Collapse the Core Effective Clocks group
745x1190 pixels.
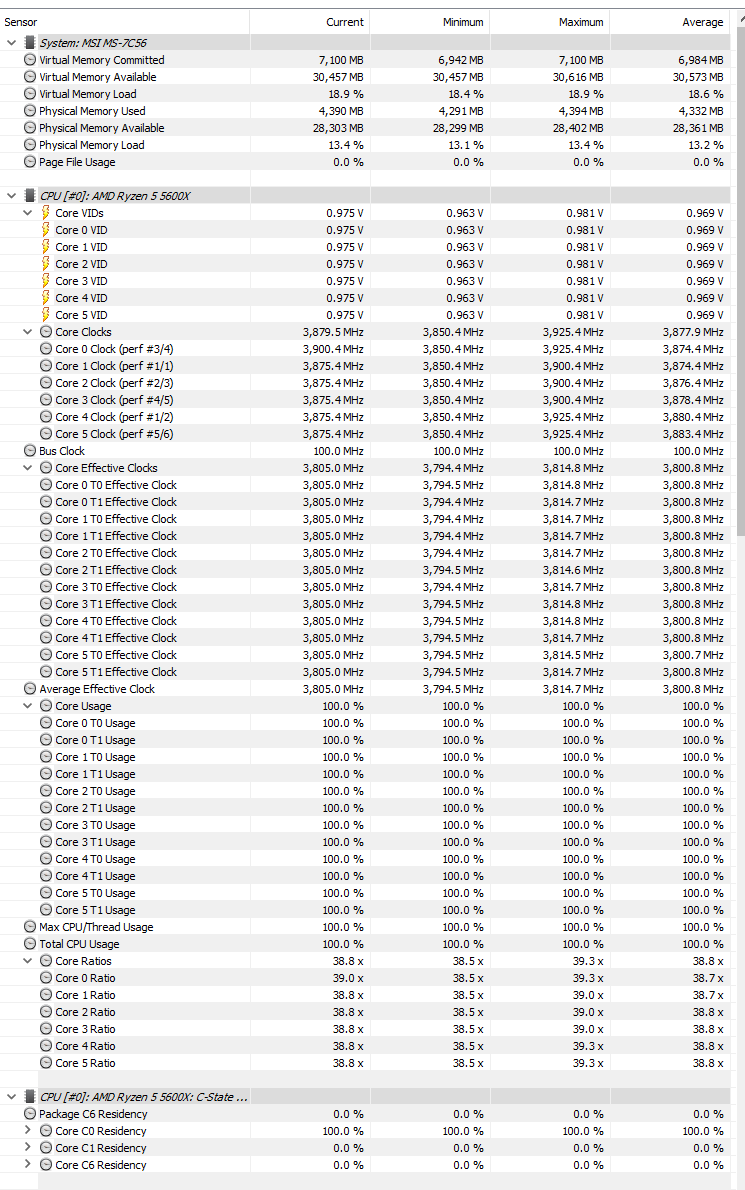click(27, 468)
